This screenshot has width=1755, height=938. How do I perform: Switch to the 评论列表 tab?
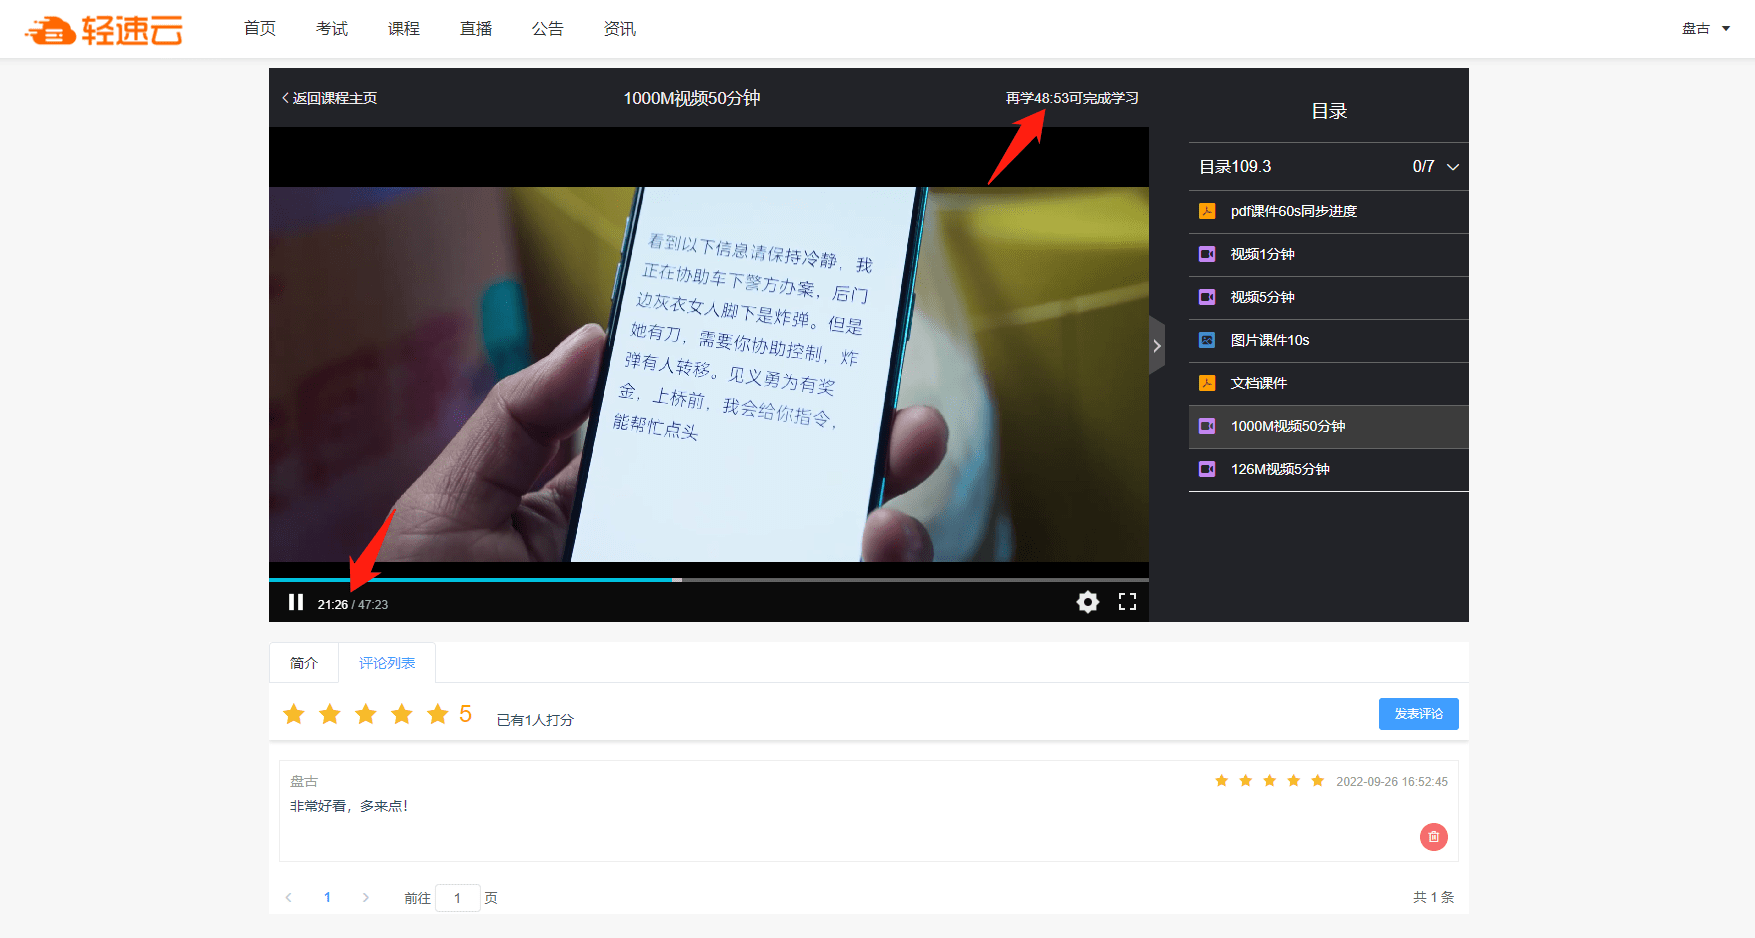click(387, 663)
